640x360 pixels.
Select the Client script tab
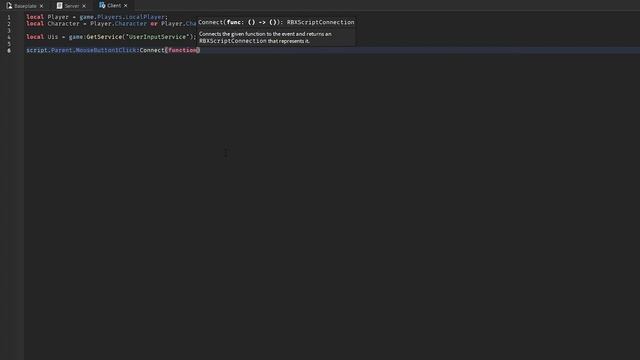click(113, 6)
